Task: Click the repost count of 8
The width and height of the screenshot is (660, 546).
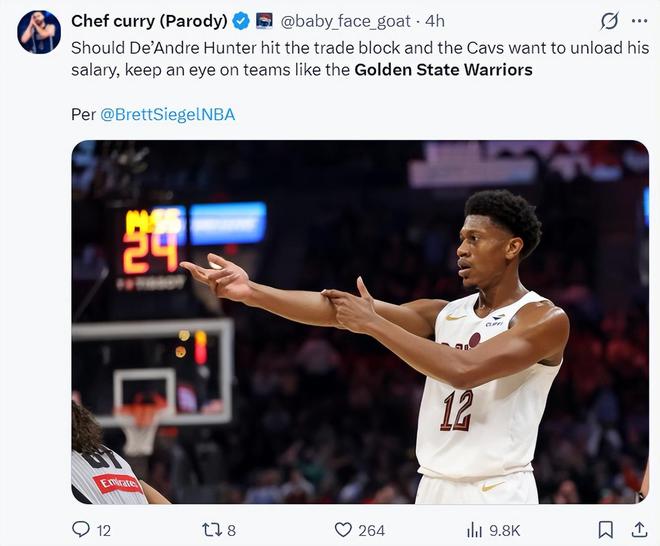Action: pyautogui.click(x=232, y=530)
